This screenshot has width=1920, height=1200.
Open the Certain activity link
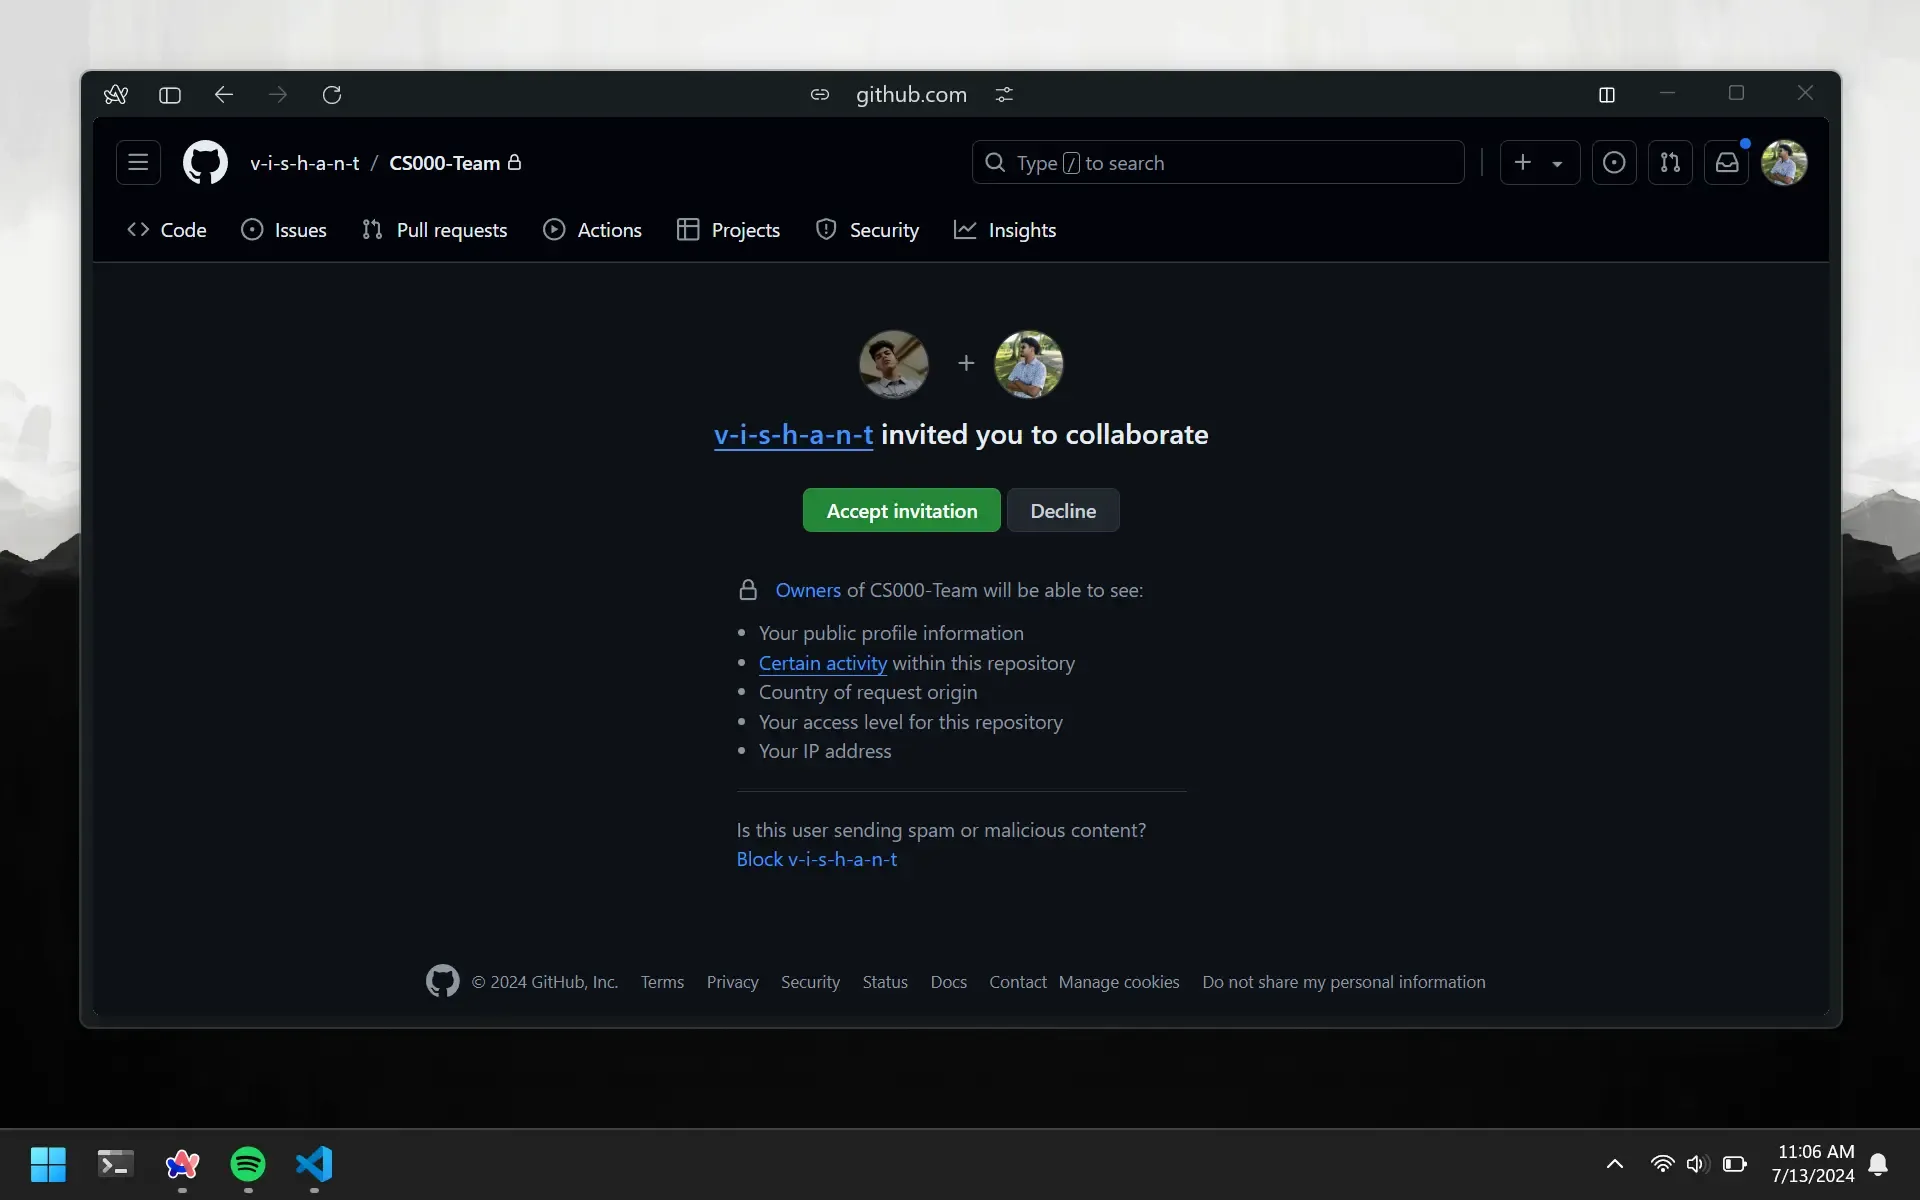coord(822,663)
